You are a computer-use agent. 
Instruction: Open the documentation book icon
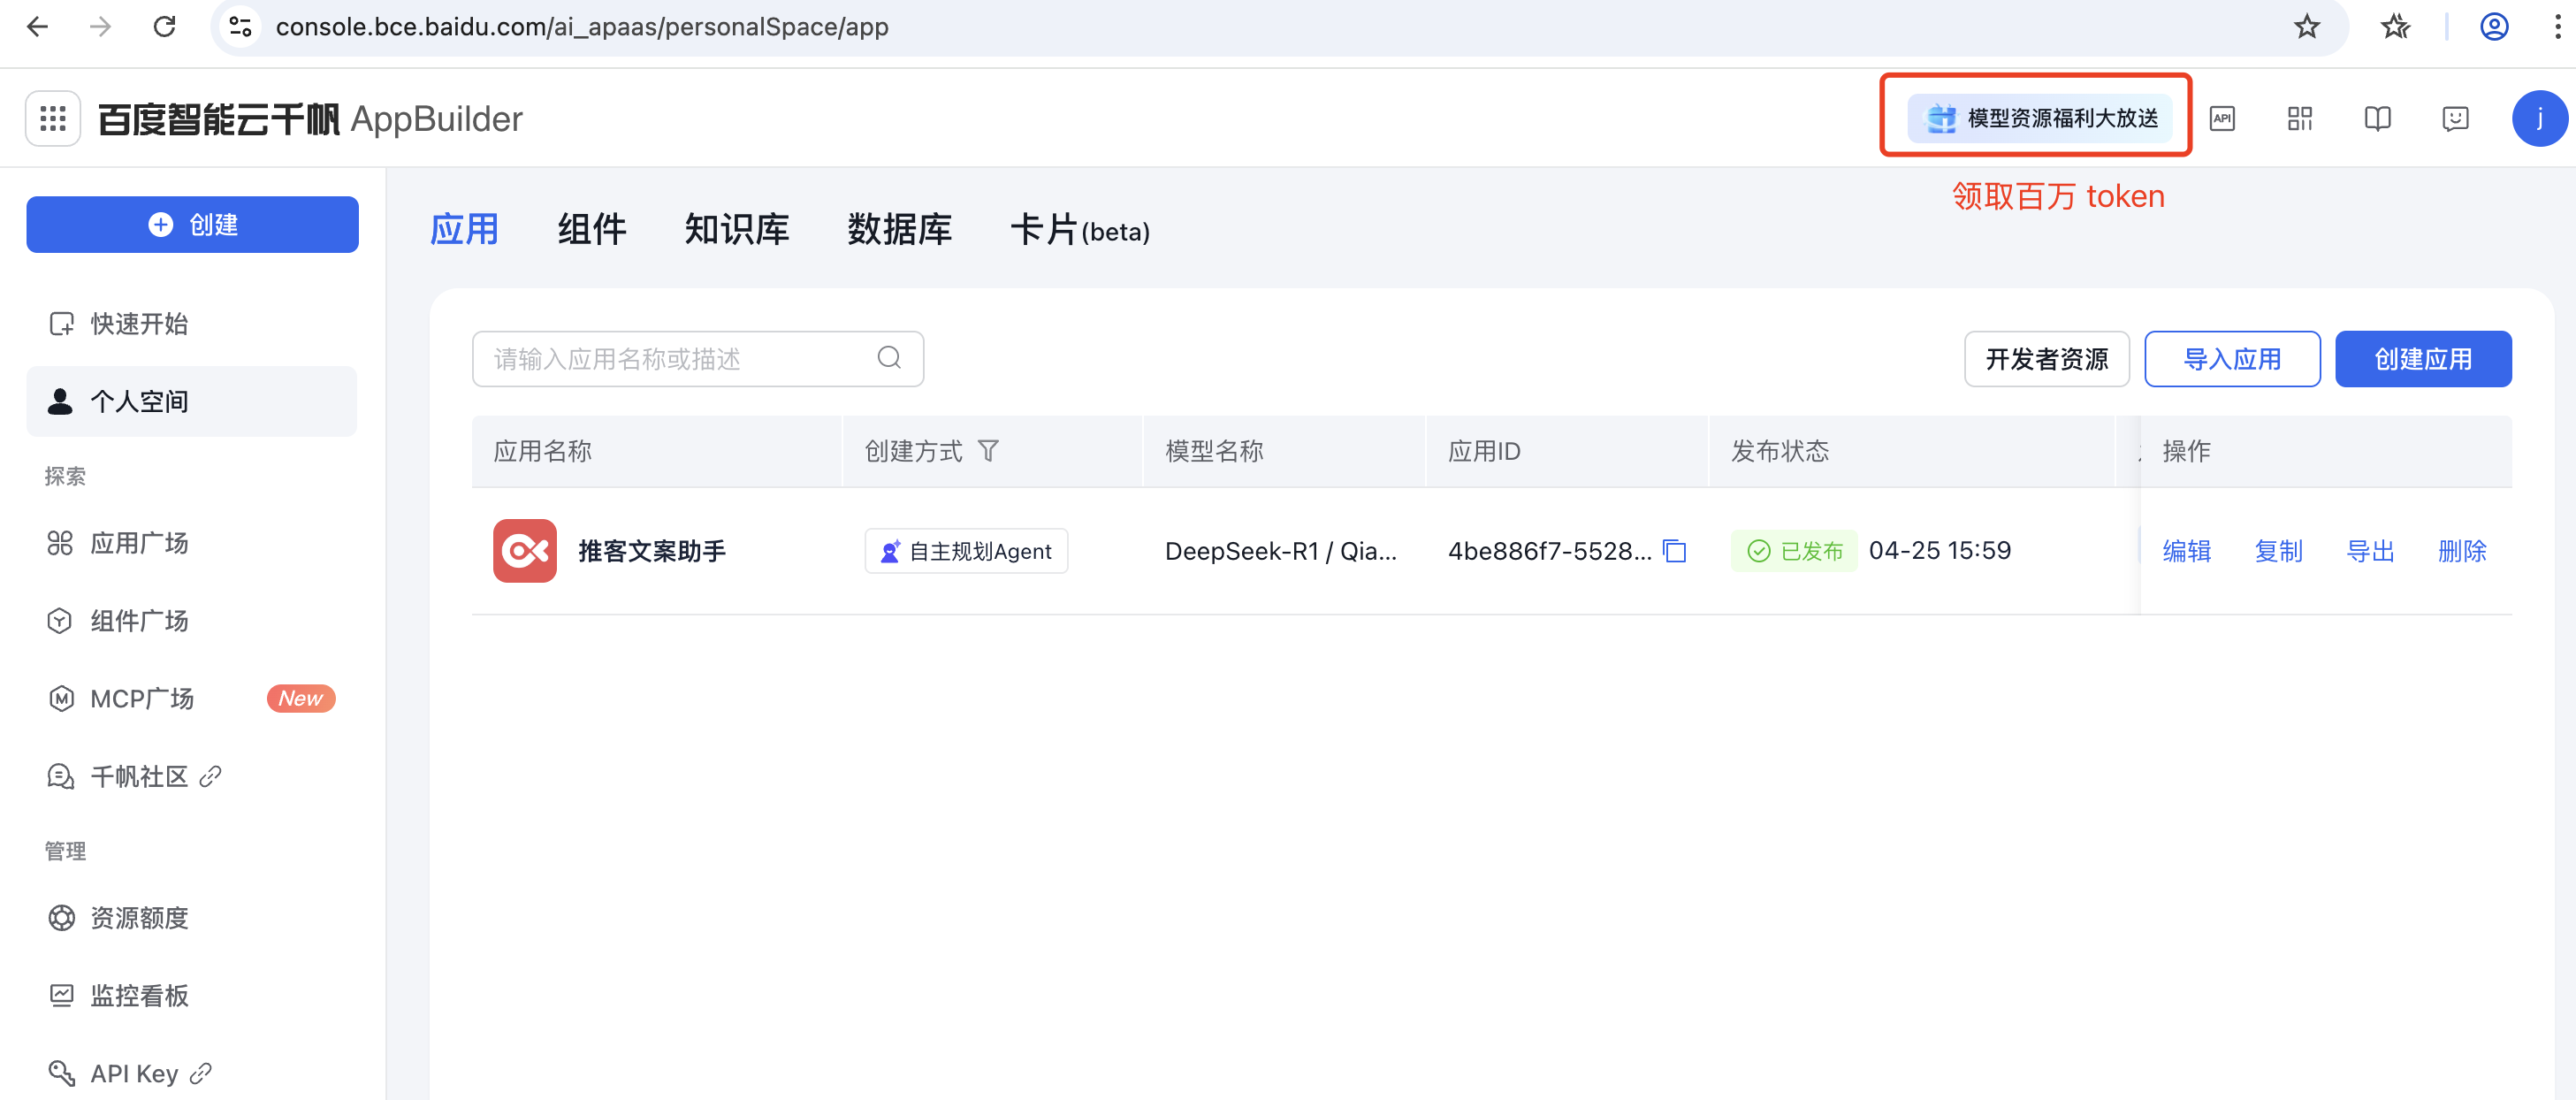pos(2377,118)
